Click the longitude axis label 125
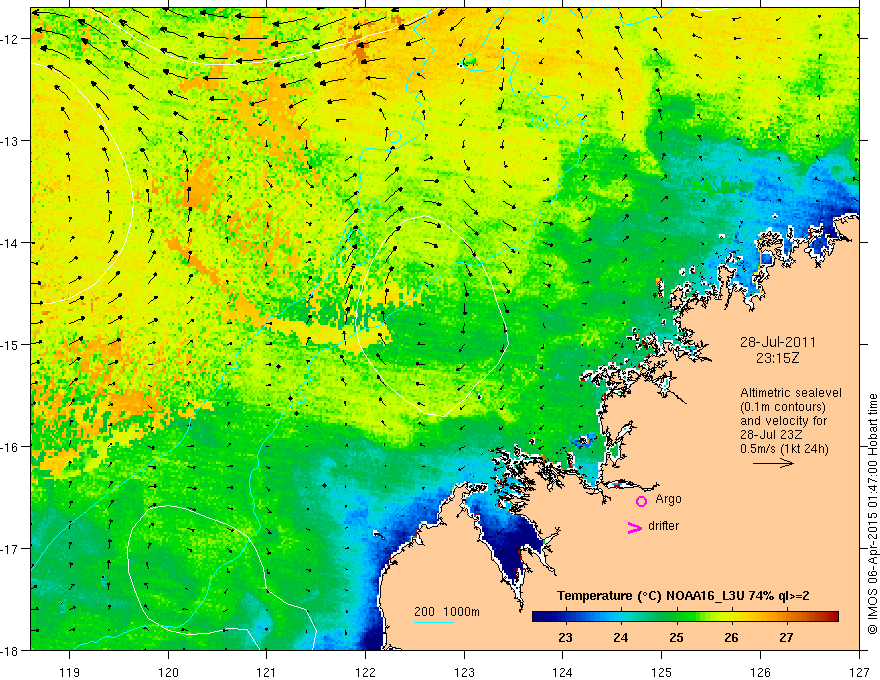 (x=662, y=672)
